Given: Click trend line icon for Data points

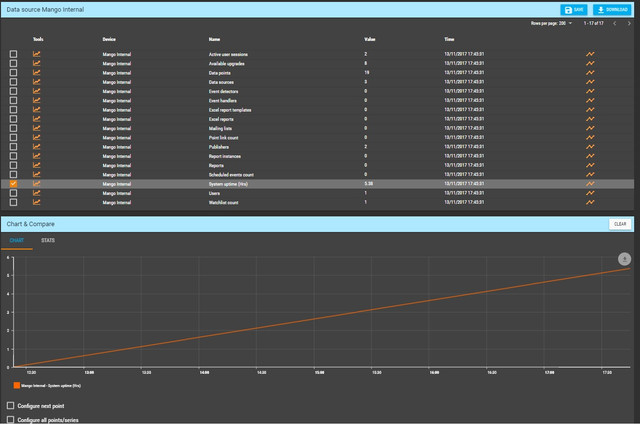Looking at the screenshot, I should [590, 73].
